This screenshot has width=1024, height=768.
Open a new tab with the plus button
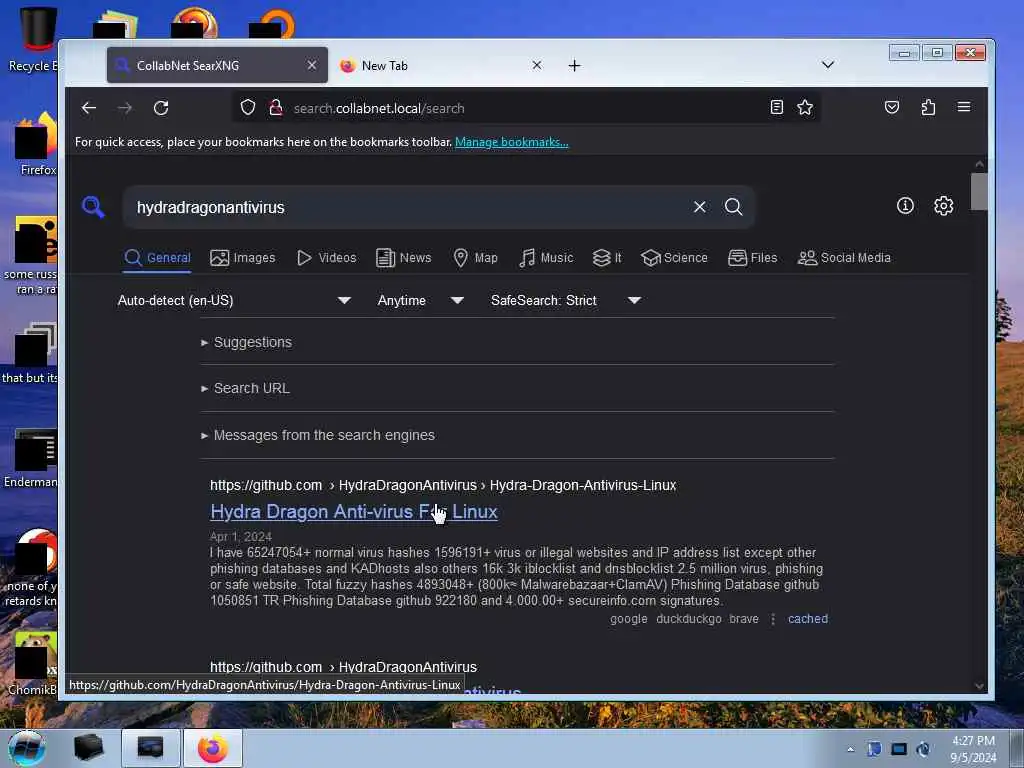[x=574, y=65]
